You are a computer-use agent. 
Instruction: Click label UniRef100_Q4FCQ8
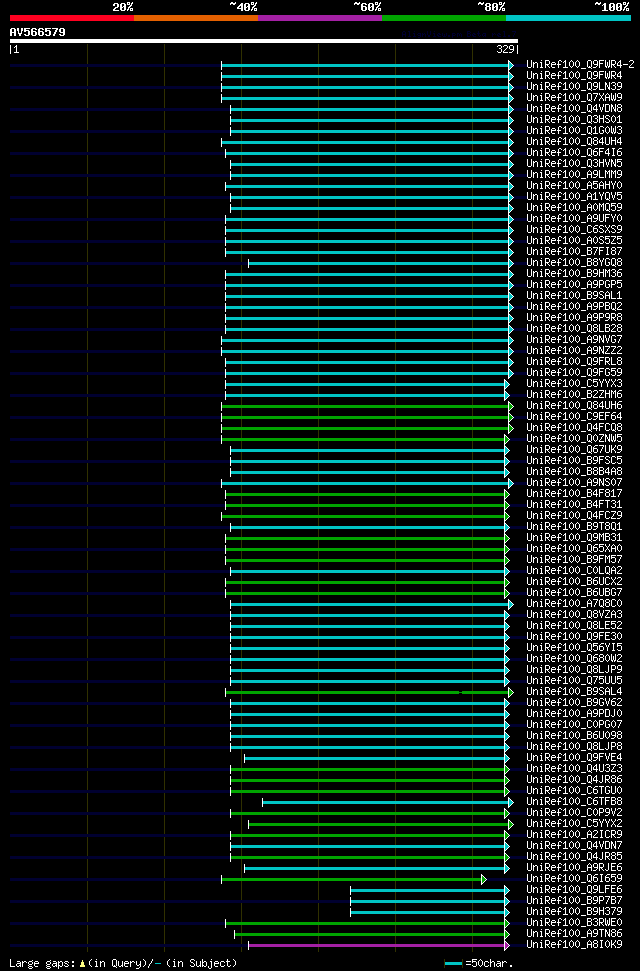click(574, 427)
